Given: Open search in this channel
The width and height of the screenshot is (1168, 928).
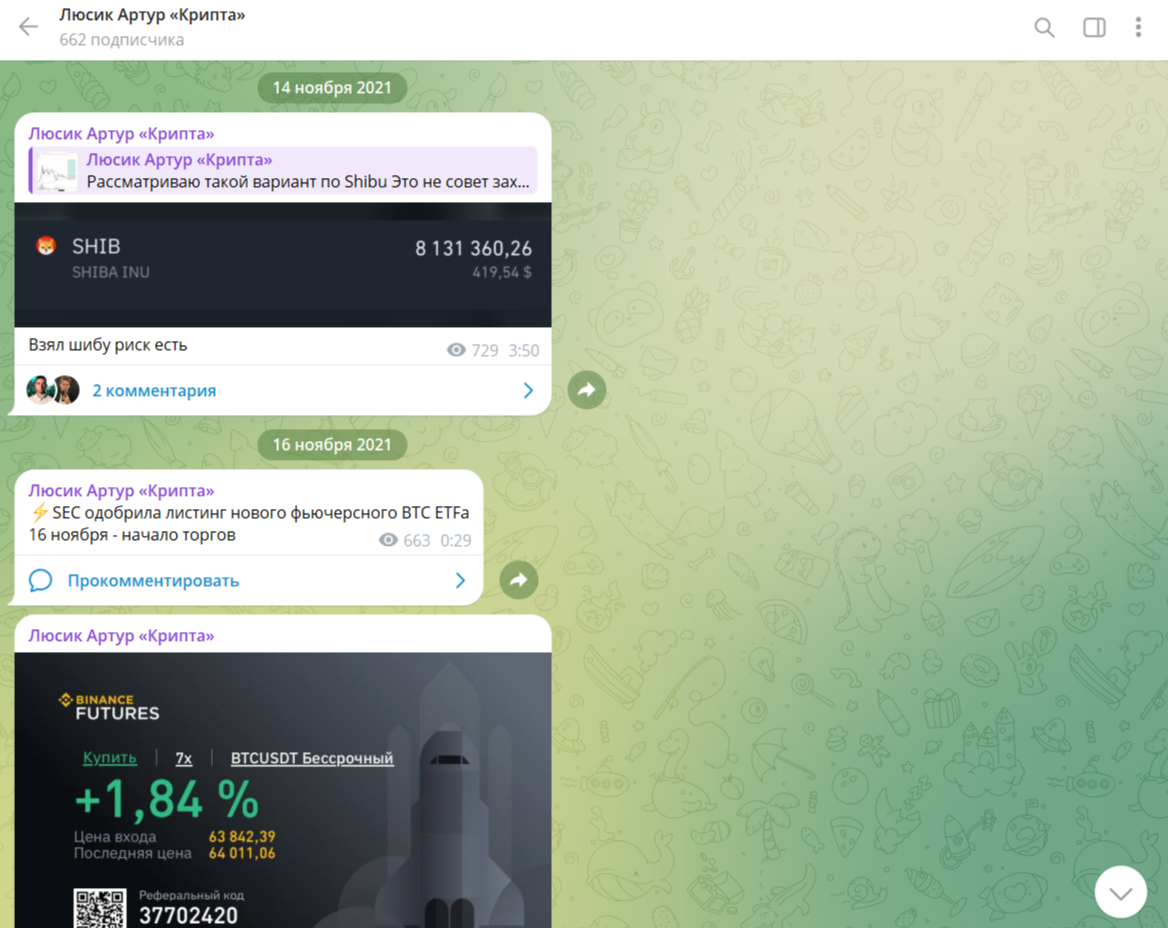Looking at the screenshot, I should click(1044, 28).
